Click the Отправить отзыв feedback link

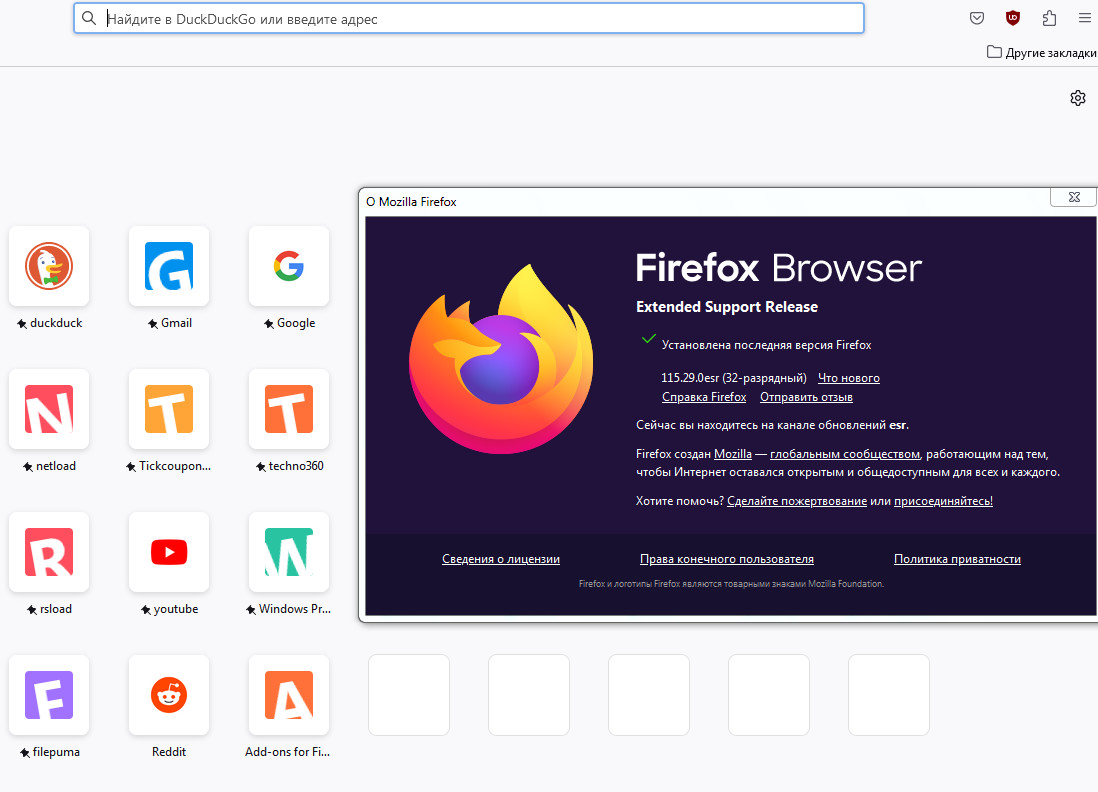(806, 397)
